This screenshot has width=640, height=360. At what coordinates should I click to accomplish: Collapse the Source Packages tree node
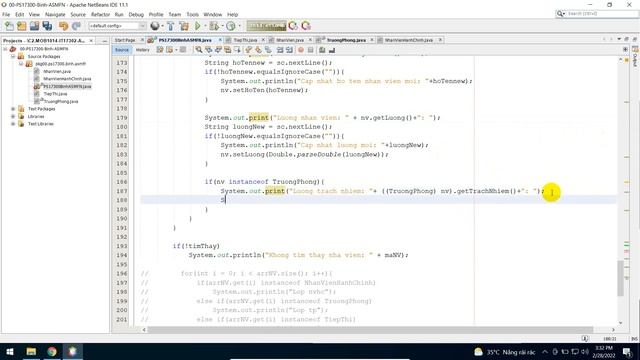(13, 56)
